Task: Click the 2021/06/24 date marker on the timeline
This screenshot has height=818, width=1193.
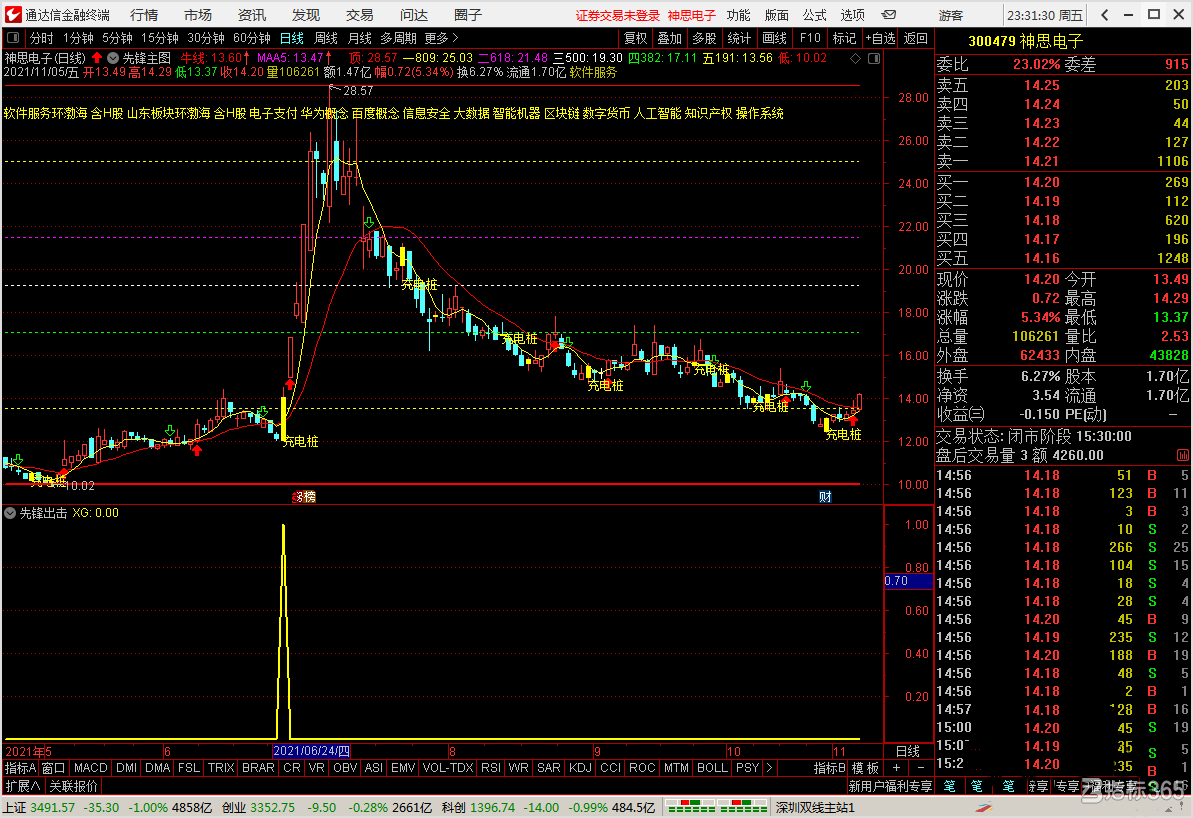Action: (311, 751)
